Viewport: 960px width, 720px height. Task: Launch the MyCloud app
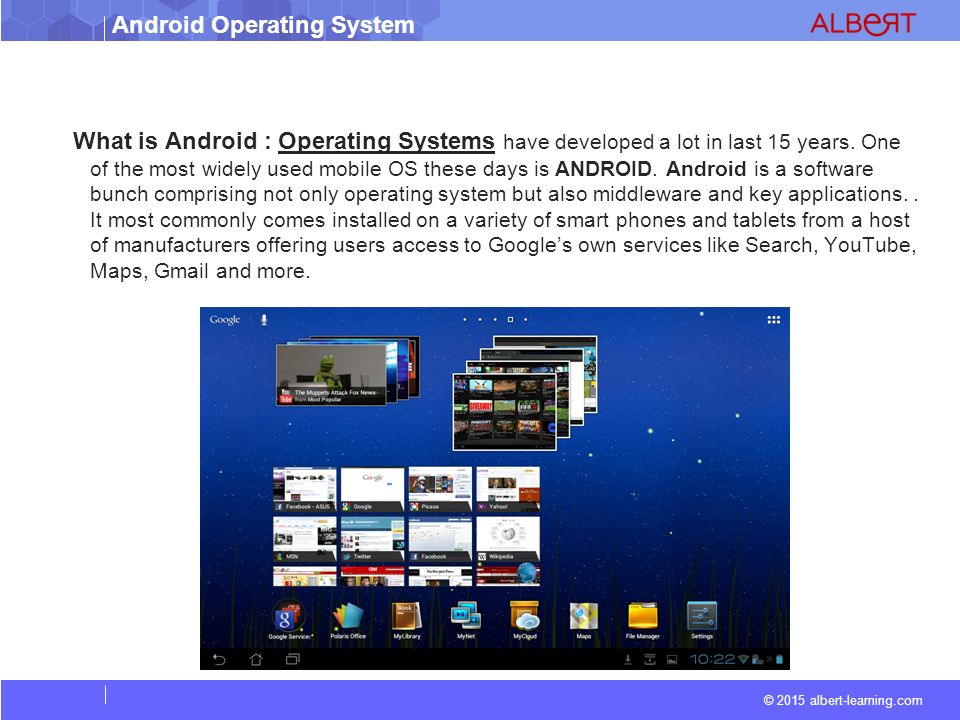tap(525, 618)
